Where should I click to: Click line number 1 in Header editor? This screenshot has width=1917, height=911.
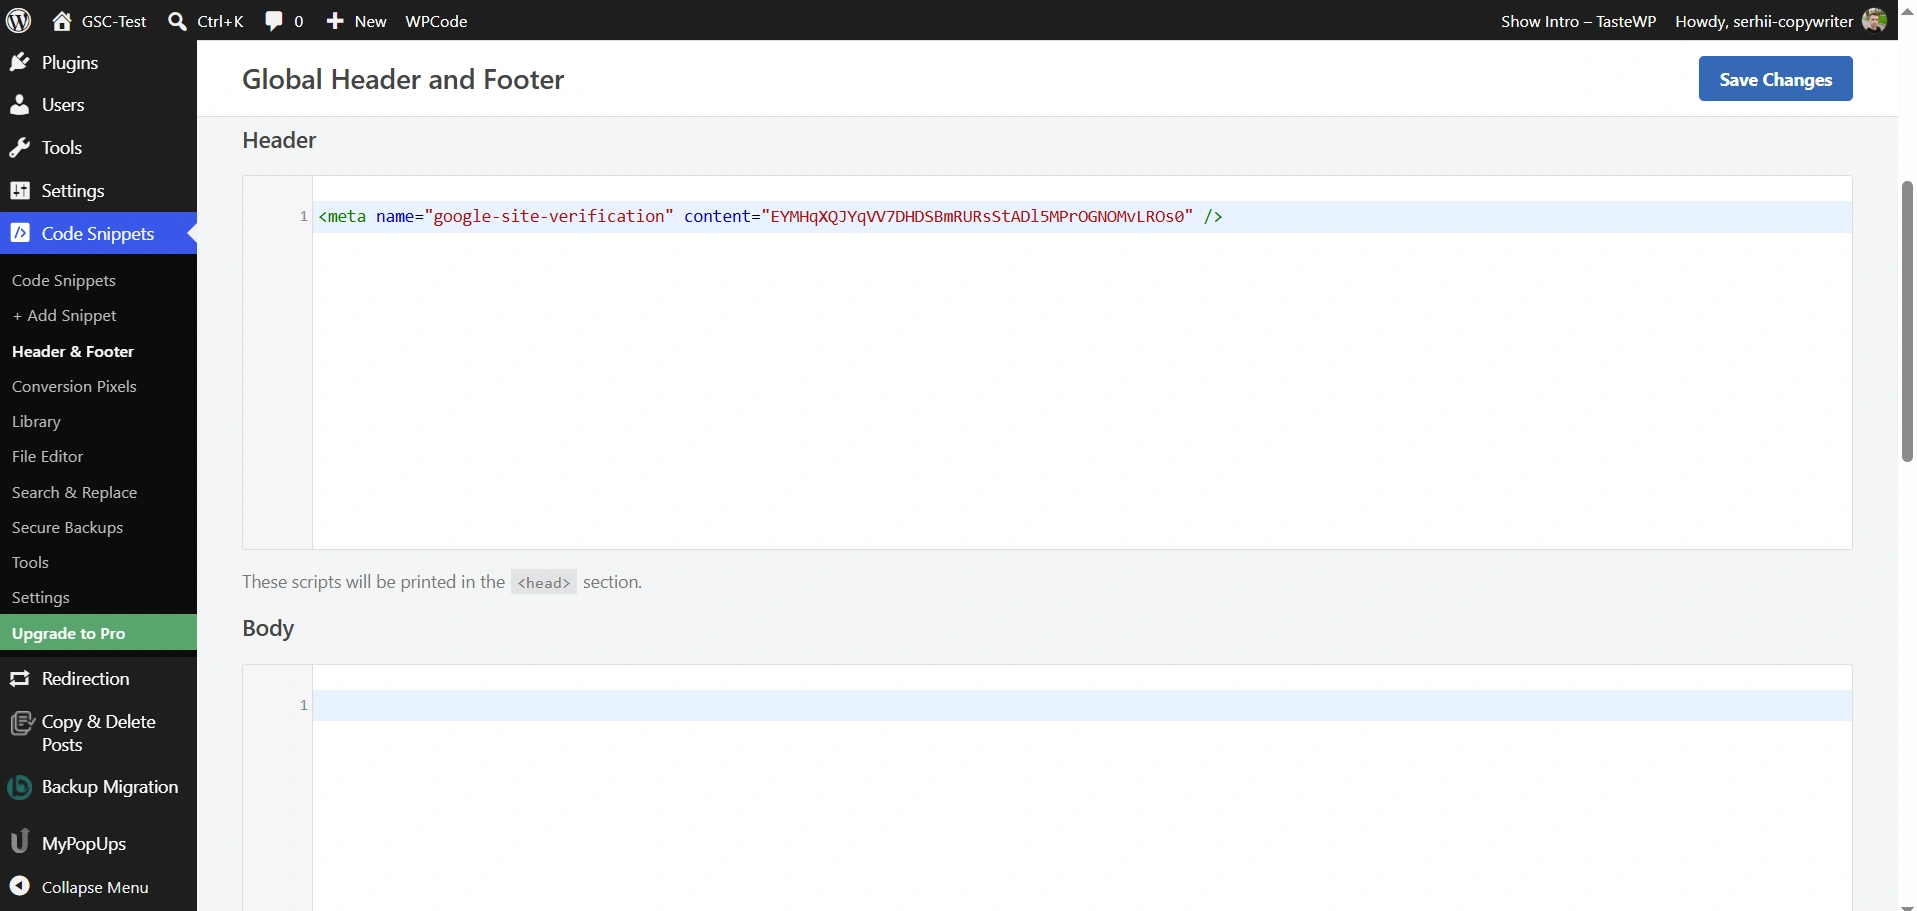(303, 216)
